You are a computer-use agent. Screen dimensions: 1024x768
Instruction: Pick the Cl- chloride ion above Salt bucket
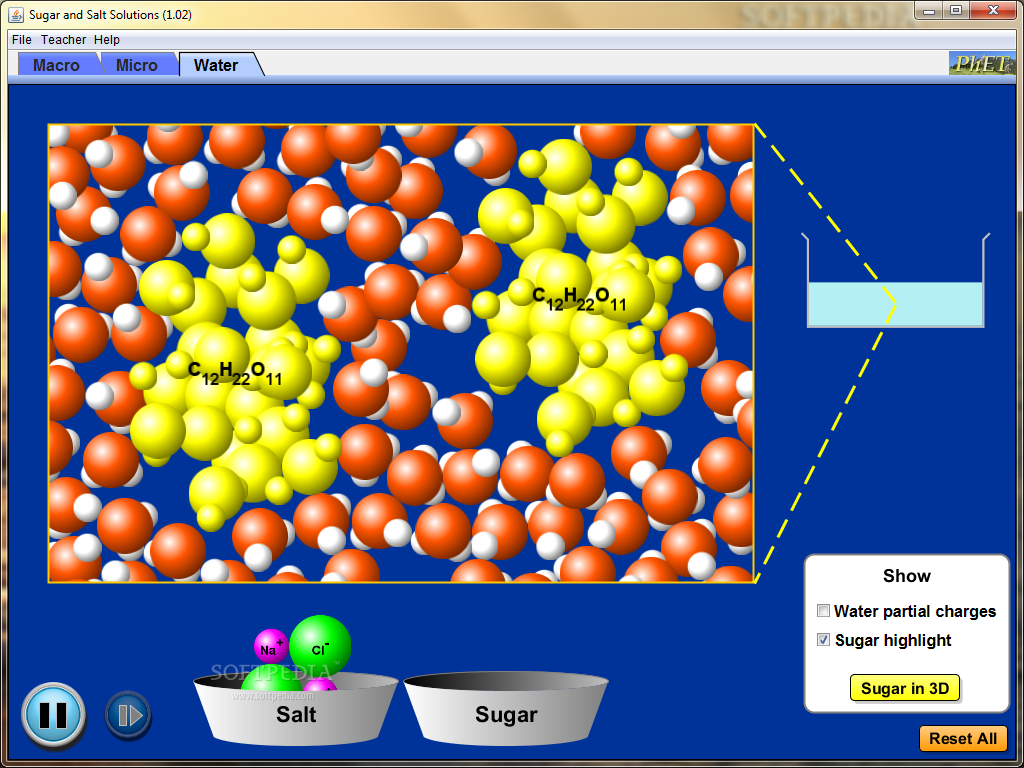320,647
